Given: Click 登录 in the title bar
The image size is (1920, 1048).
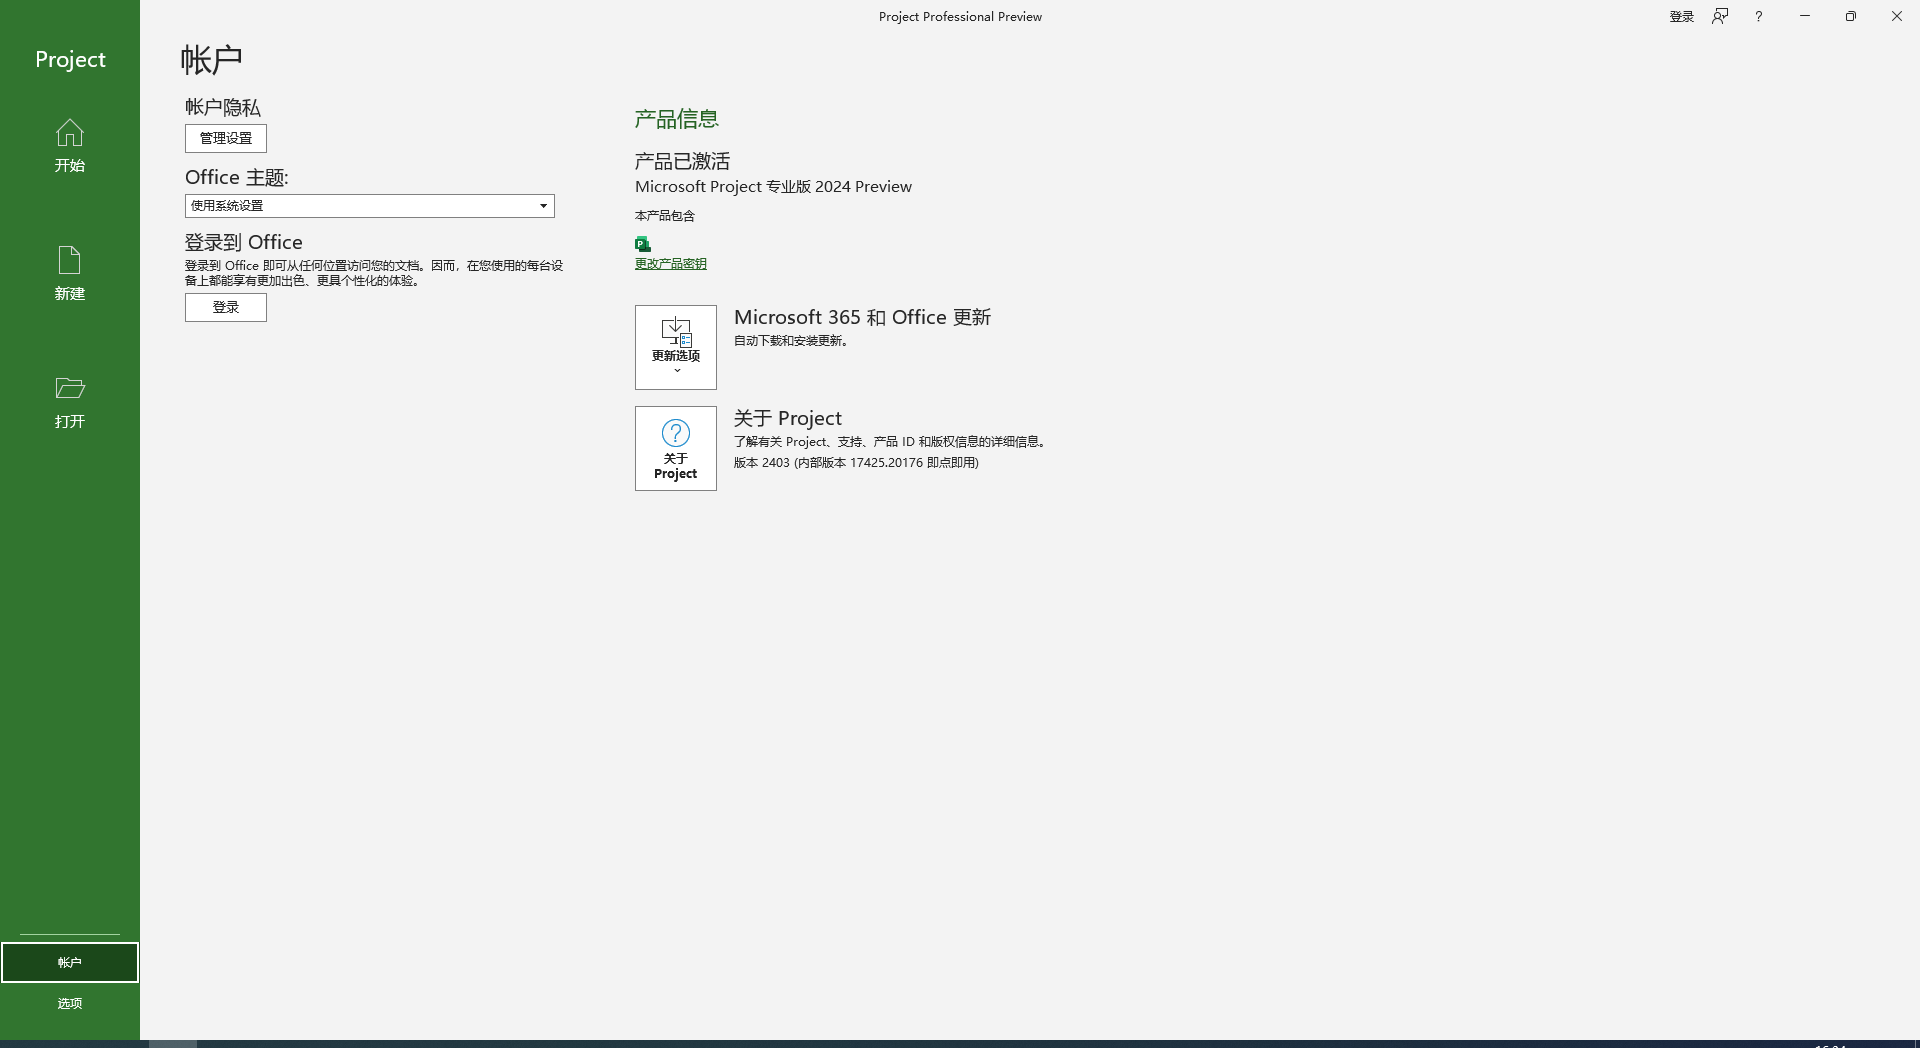Looking at the screenshot, I should (1681, 16).
